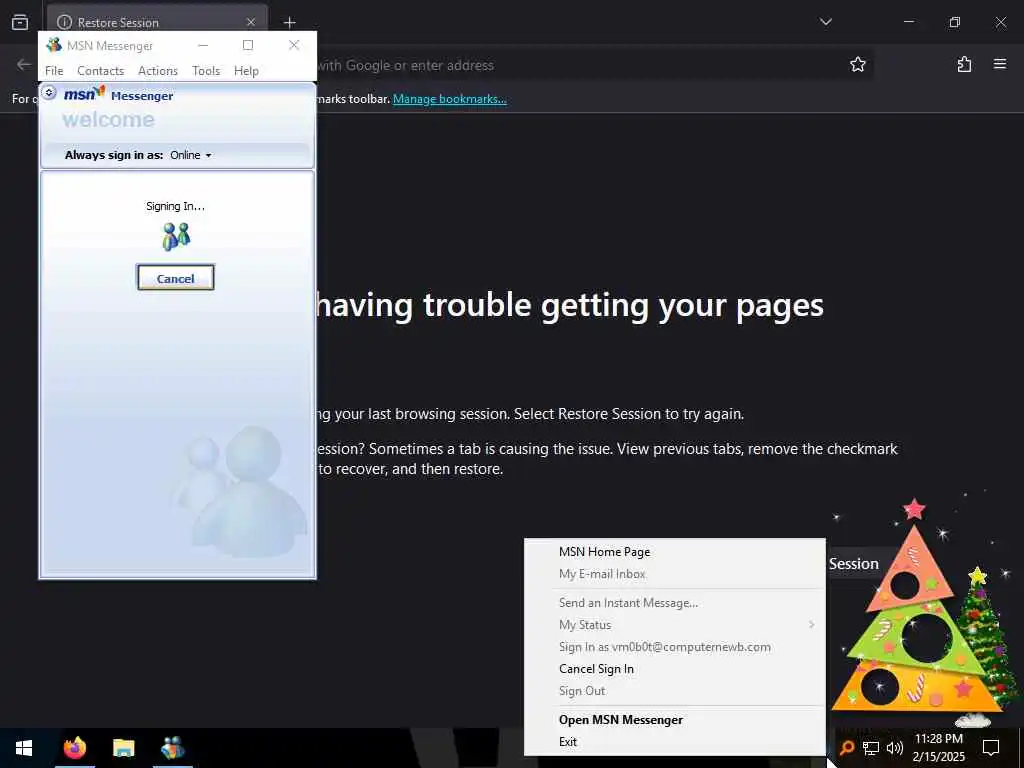Click My E-mail Inbox menu entry

(675, 574)
